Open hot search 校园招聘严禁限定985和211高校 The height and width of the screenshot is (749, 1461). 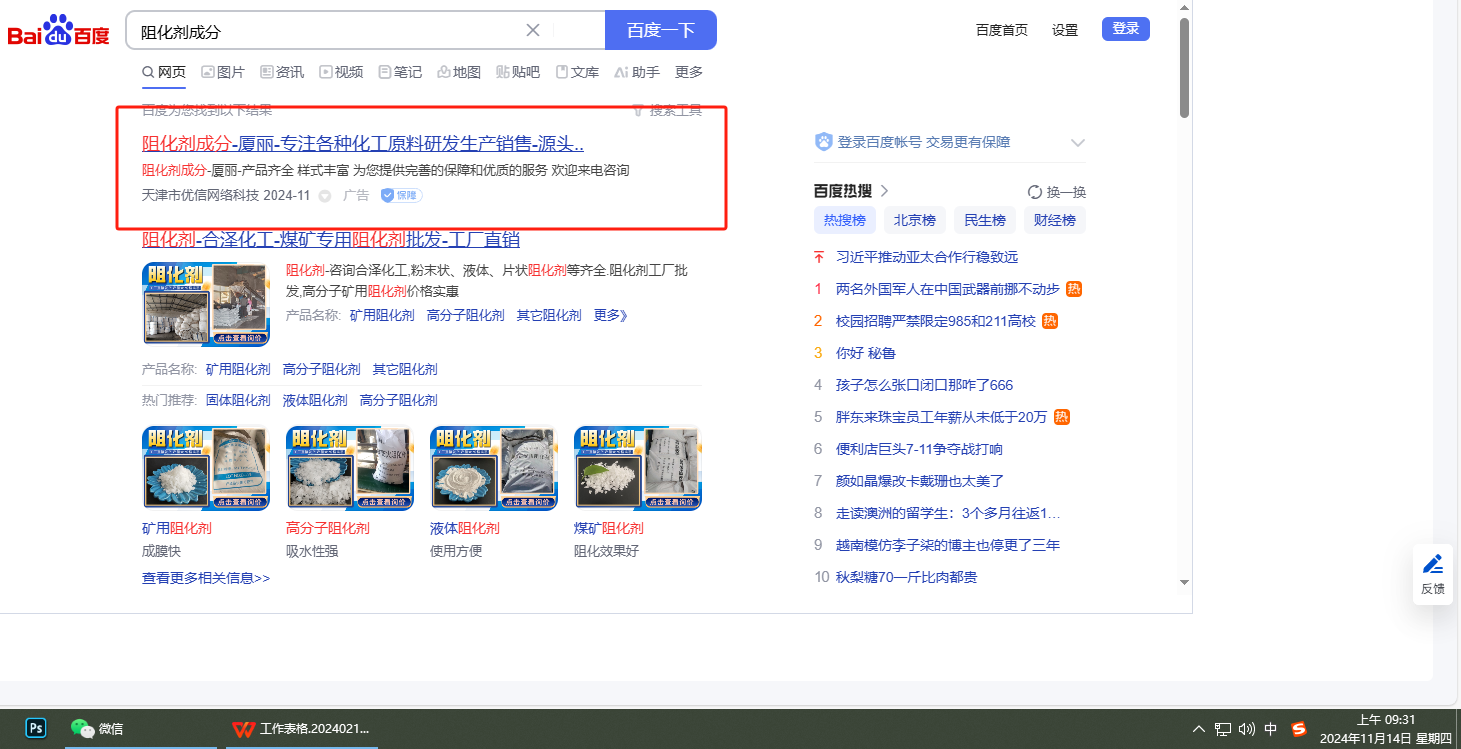pyautogui.click(x=936, y=321)
